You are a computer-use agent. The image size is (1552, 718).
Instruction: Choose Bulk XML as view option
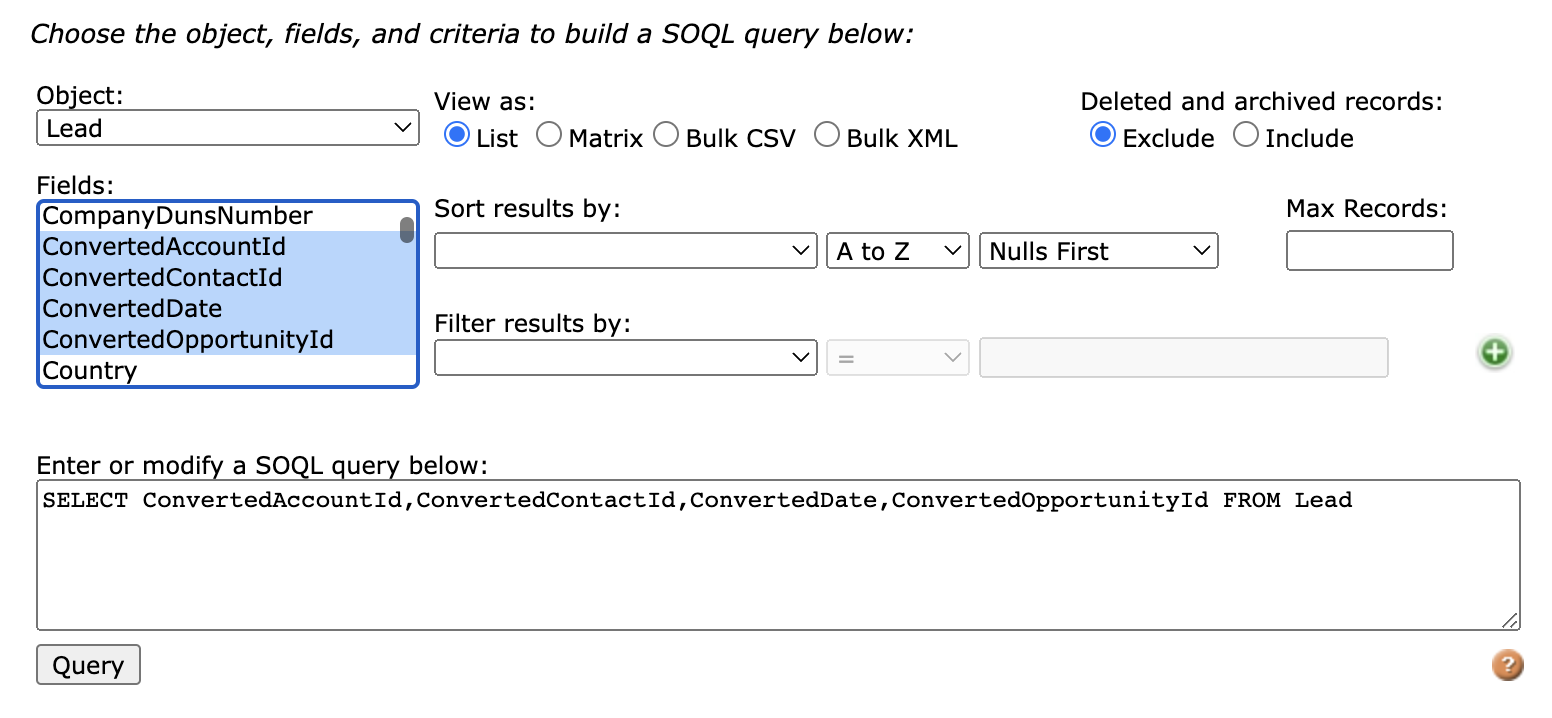pyautogui.click(x=827, y=135)
